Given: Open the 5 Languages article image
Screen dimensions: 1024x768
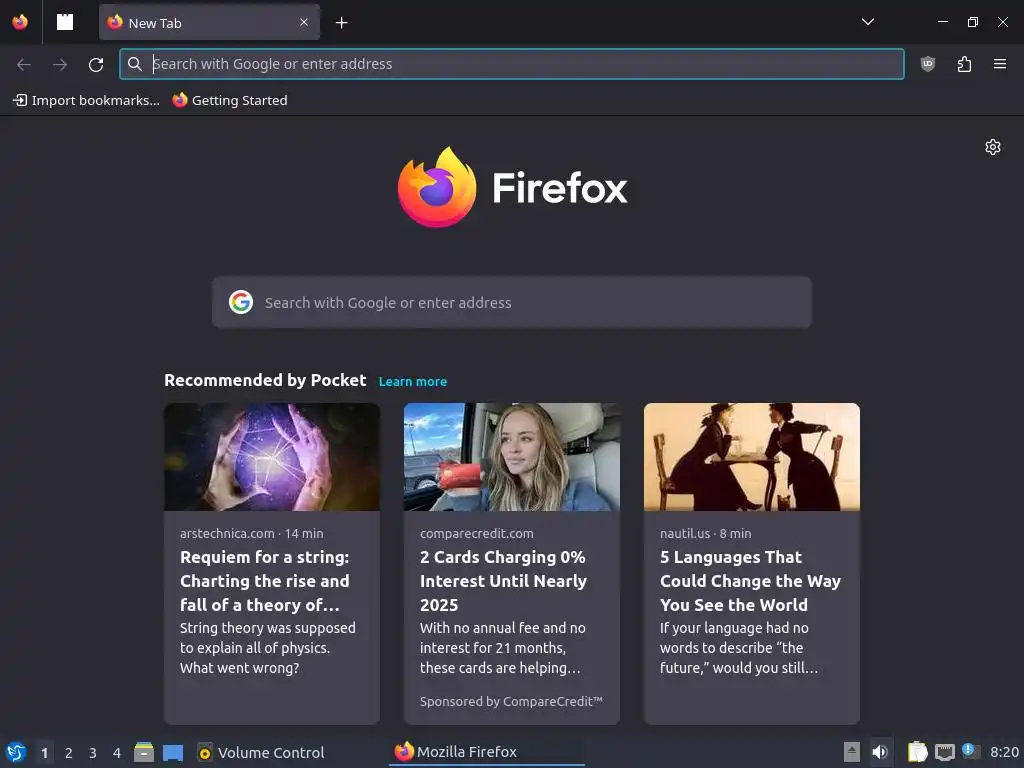Looking at the screenshot, I should click(752, 457).
